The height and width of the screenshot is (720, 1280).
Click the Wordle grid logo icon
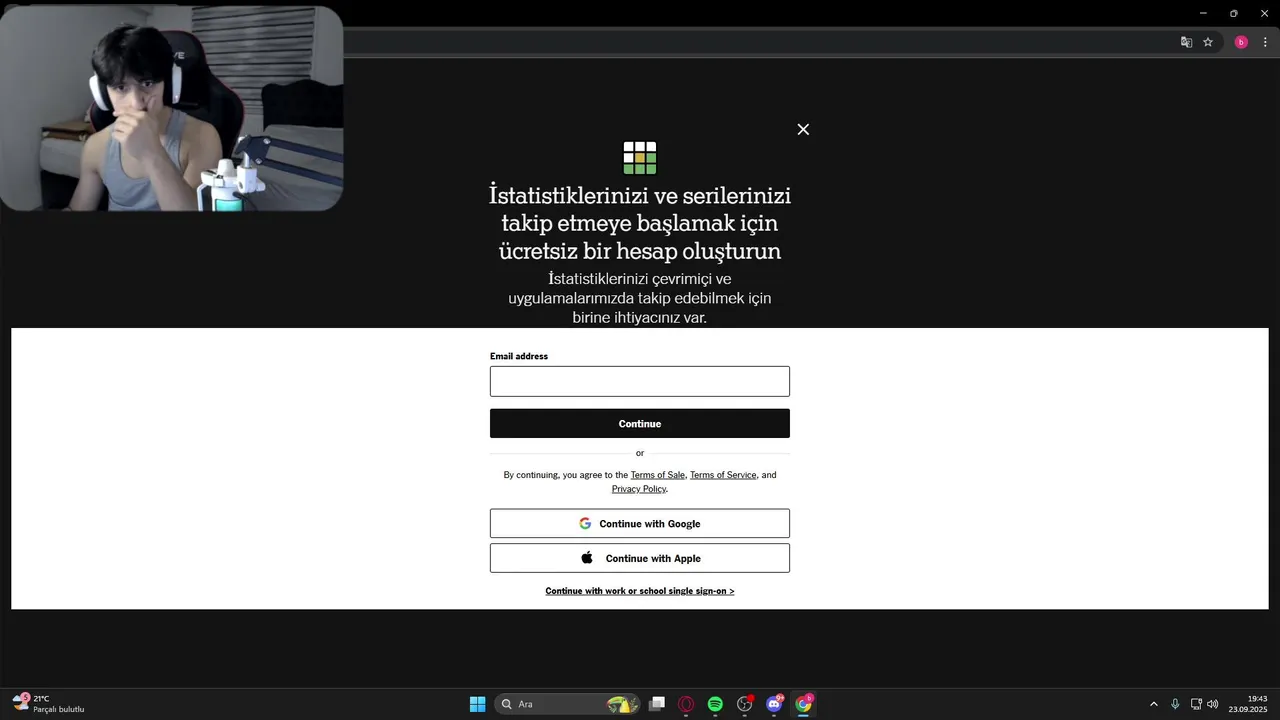pyautogui.click(x=640, y=158)
